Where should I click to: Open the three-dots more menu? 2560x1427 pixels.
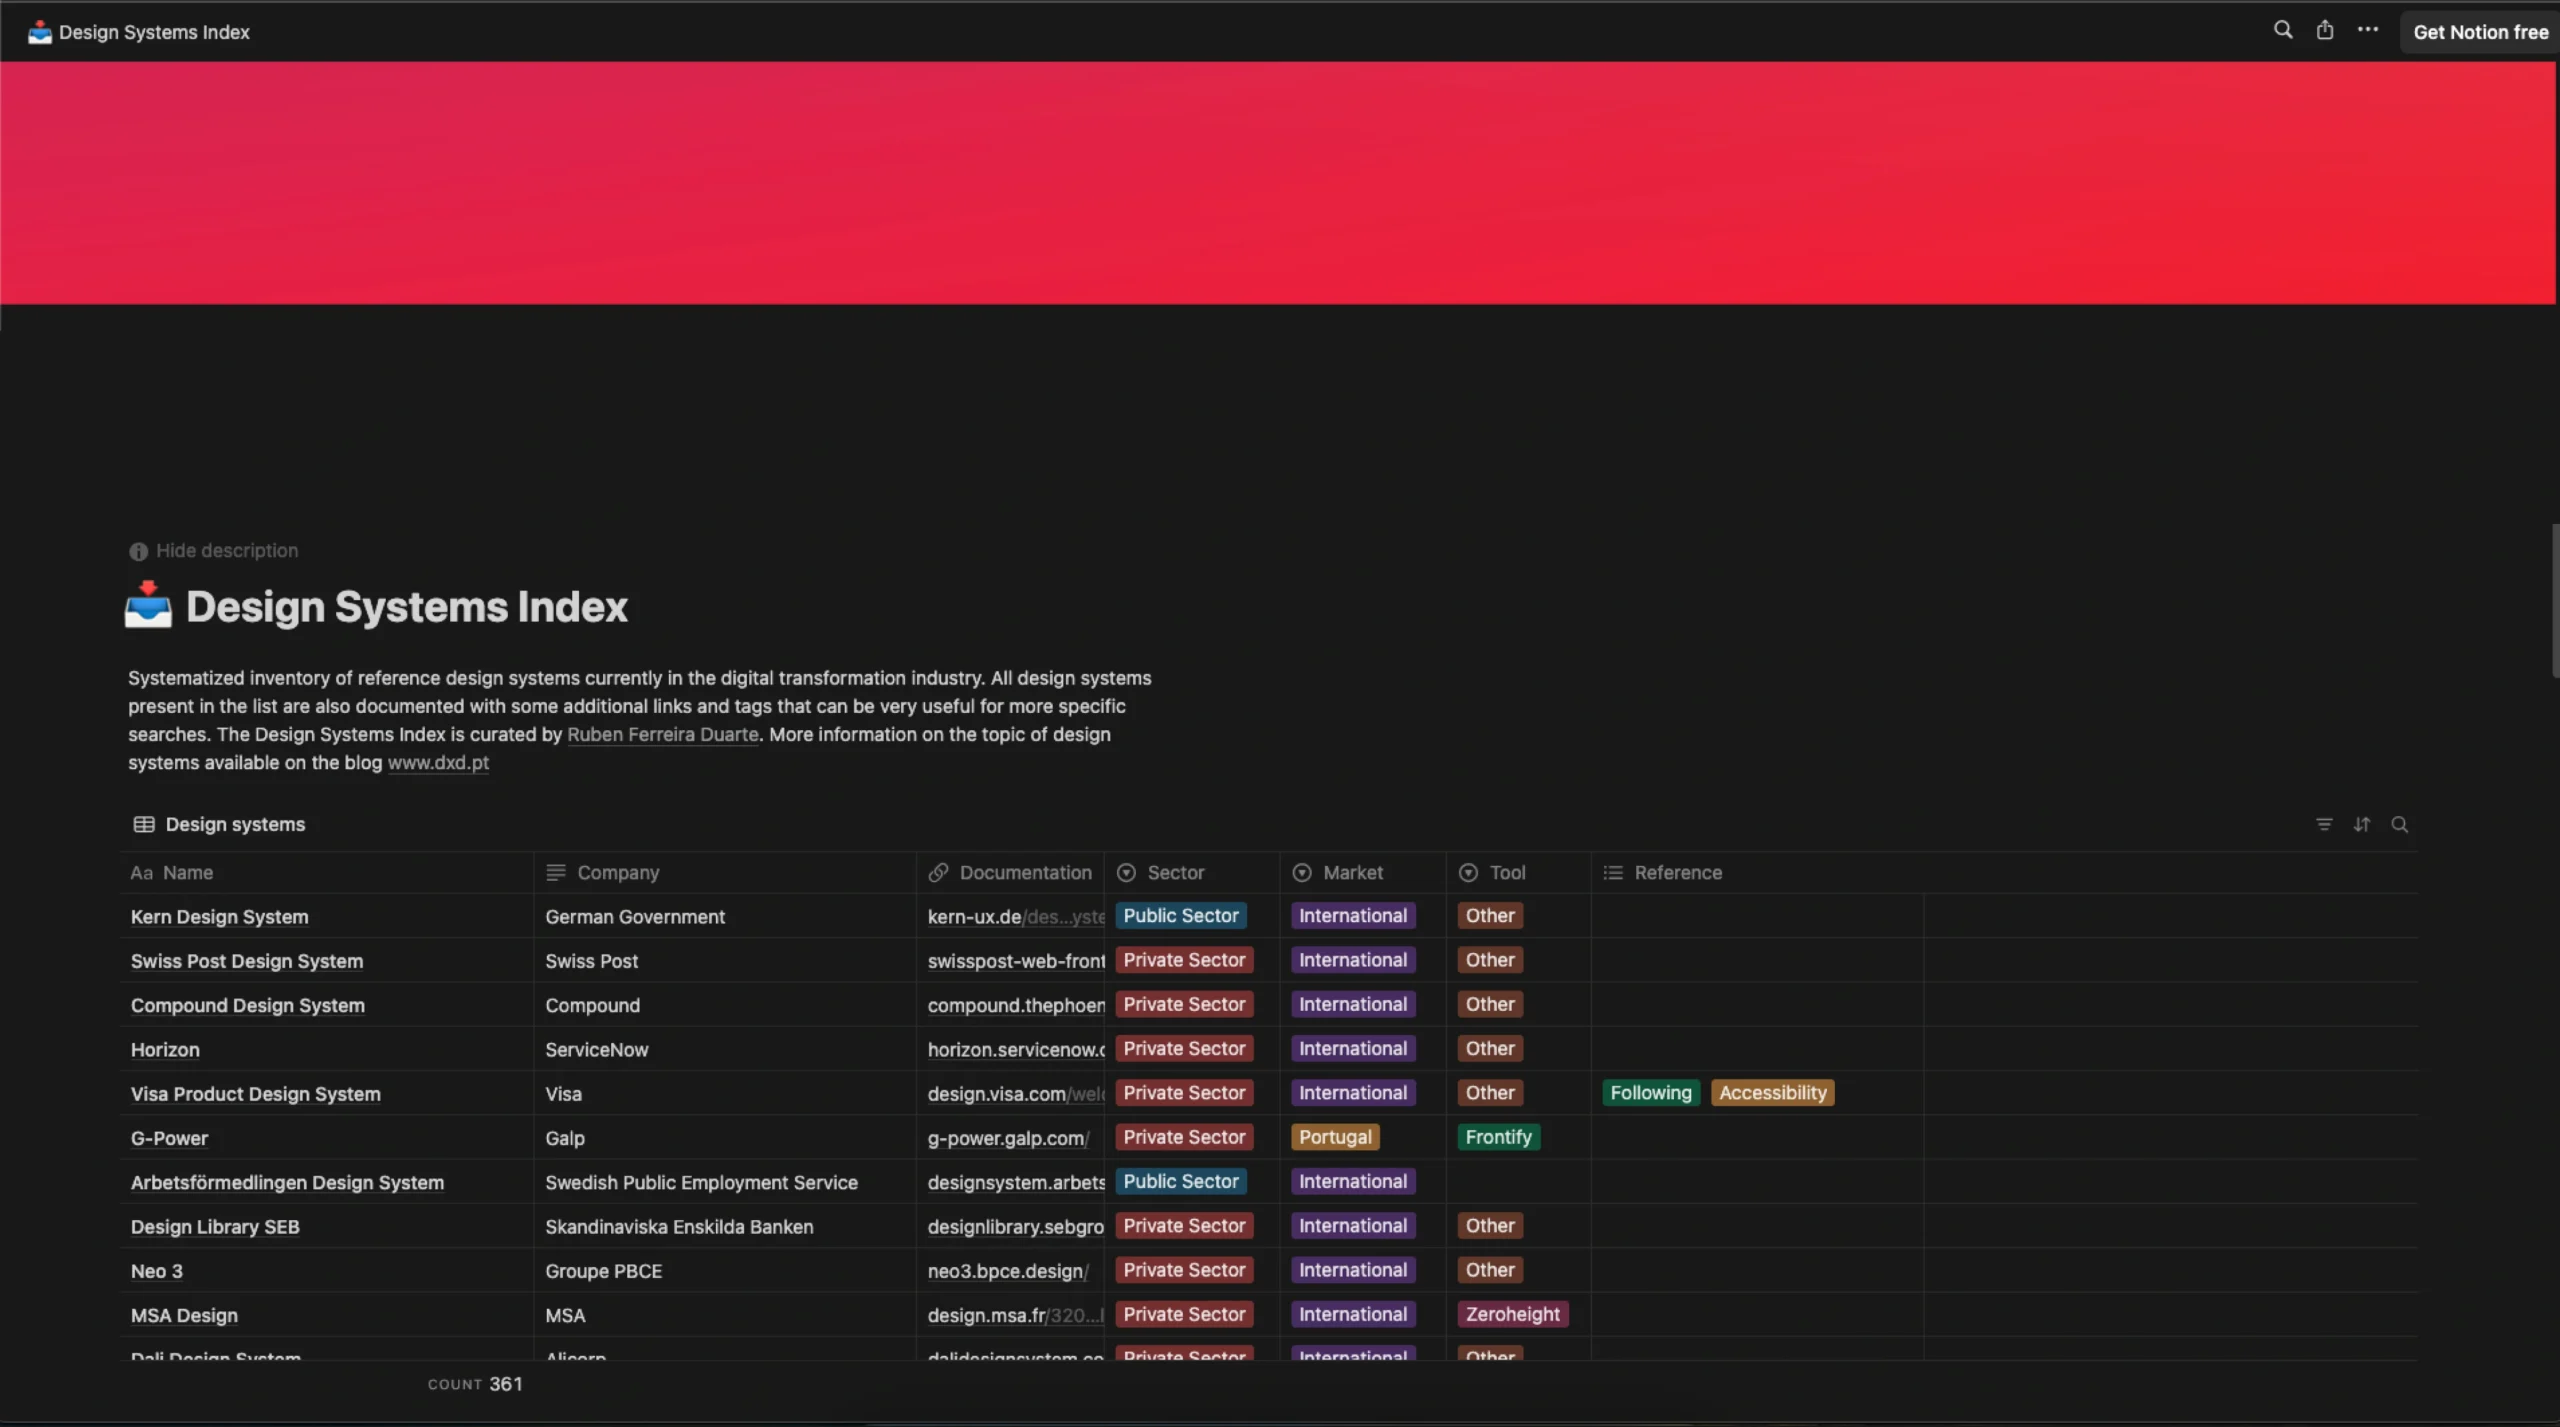(2367, 30)
